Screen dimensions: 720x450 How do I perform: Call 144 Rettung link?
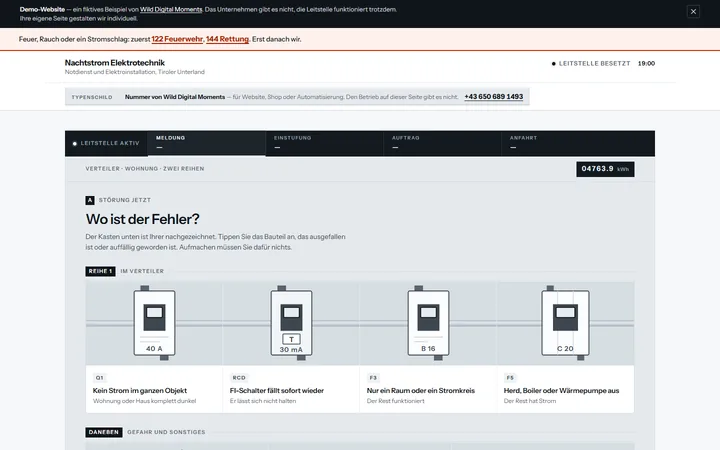tap(227, 39)
